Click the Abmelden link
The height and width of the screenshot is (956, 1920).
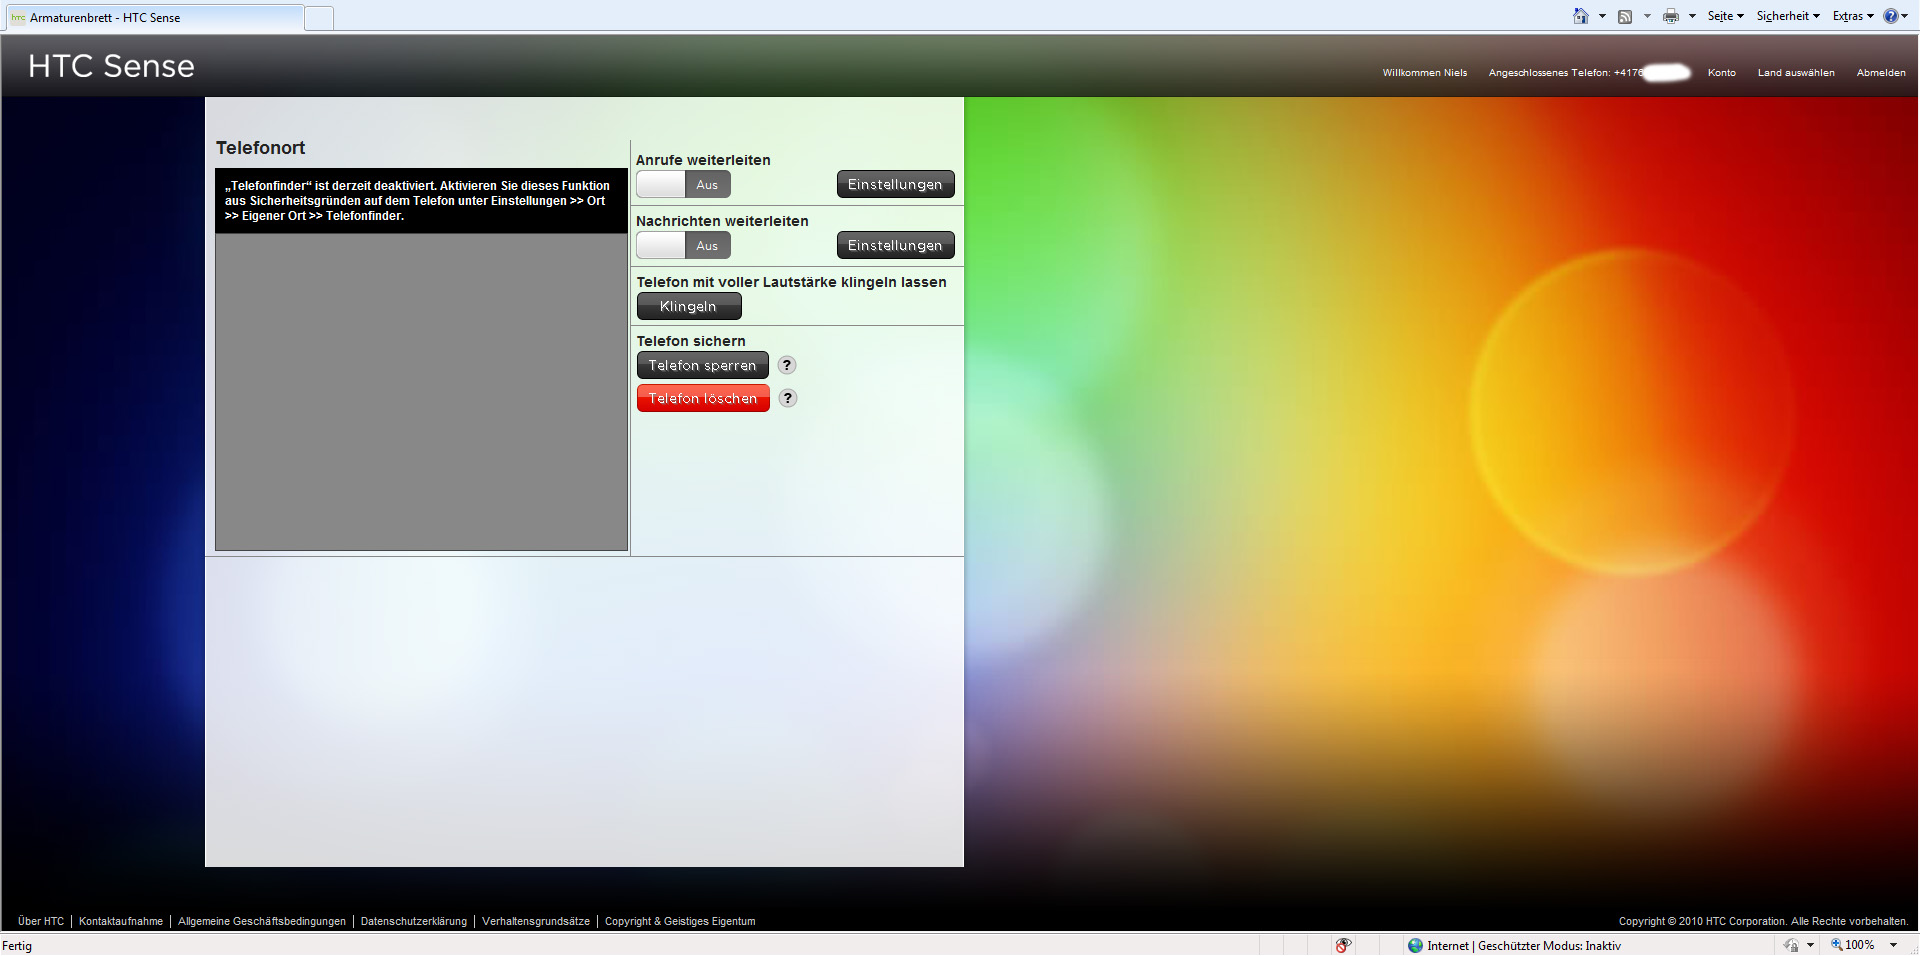(x=1881, y=72)
